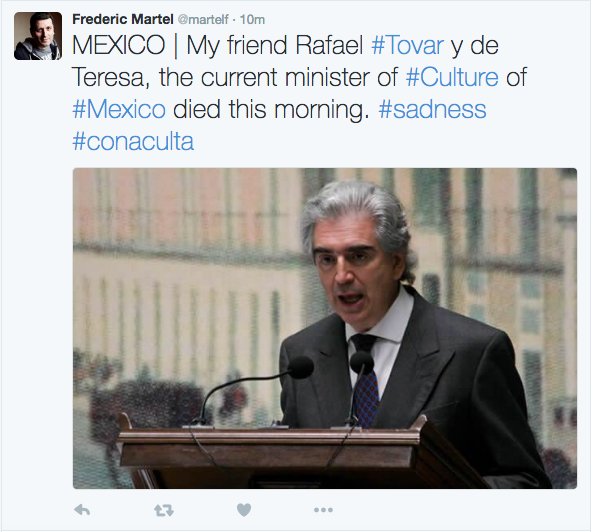
Task: Retweet this tweet using the arrows icon
Action: 164,511
